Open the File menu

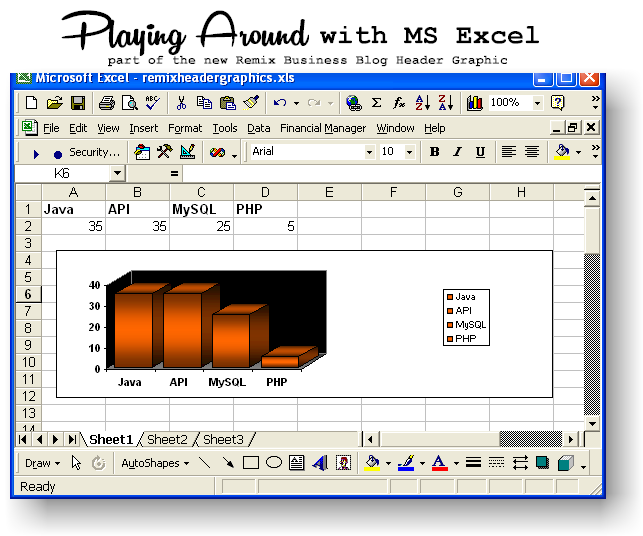click(x=51, y=128)
